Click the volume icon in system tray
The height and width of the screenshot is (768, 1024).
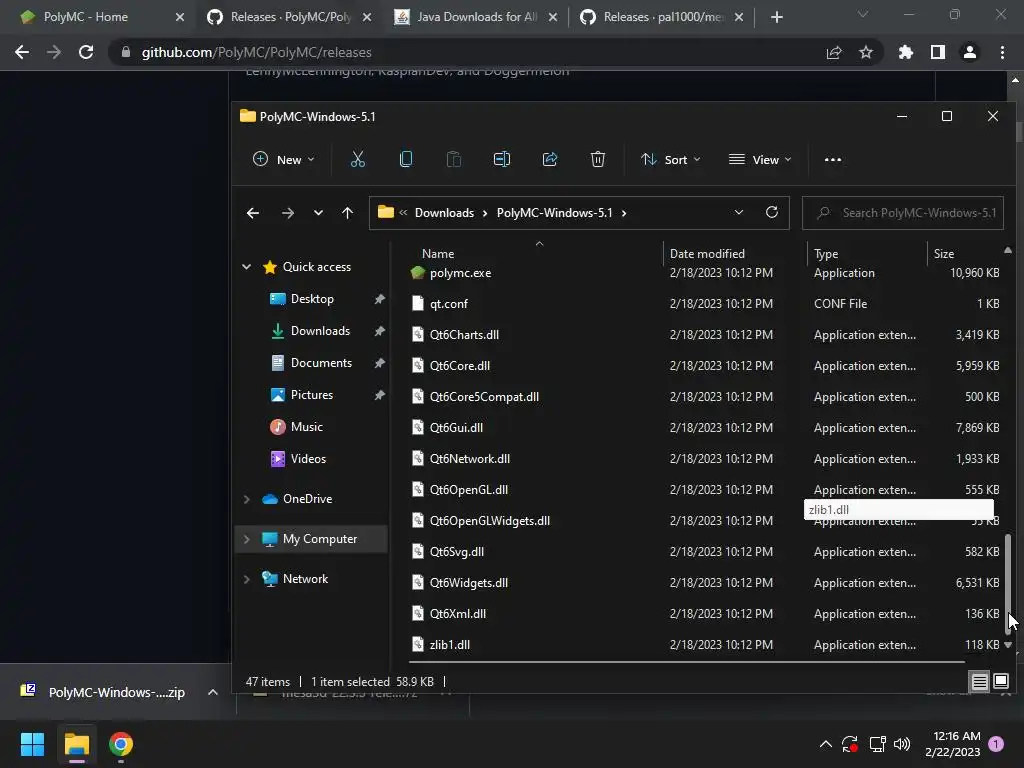pyautogui.click(x=902, y=744)
